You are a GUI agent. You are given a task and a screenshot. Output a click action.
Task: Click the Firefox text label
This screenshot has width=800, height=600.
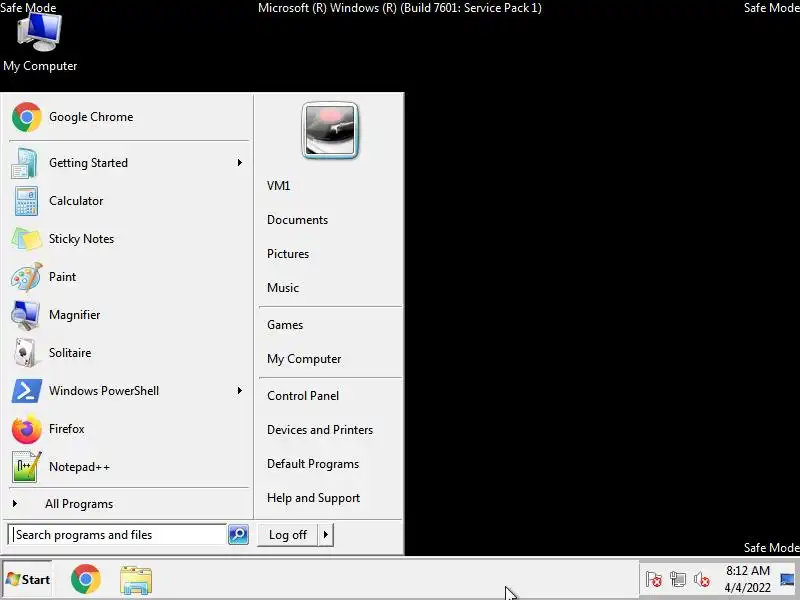[66, 429]
